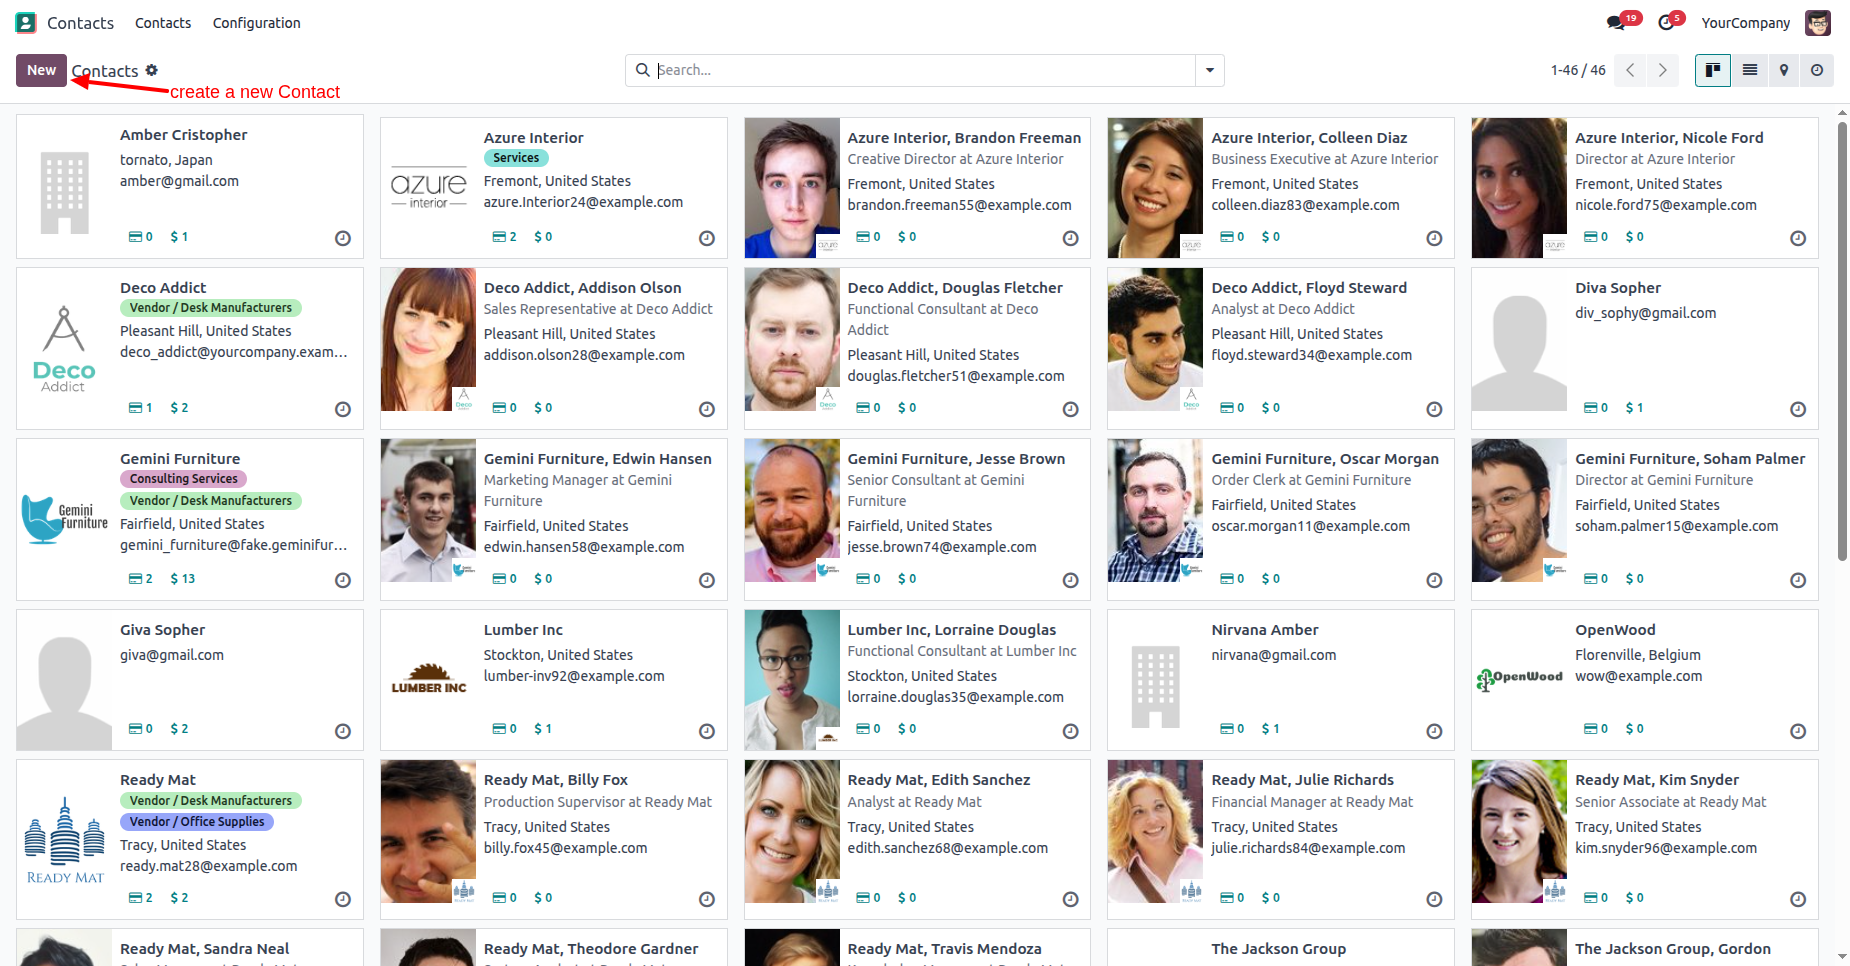
Task: Click the Azure Interior, Nicole Ford name
Action: click(x=1669, y=138)
